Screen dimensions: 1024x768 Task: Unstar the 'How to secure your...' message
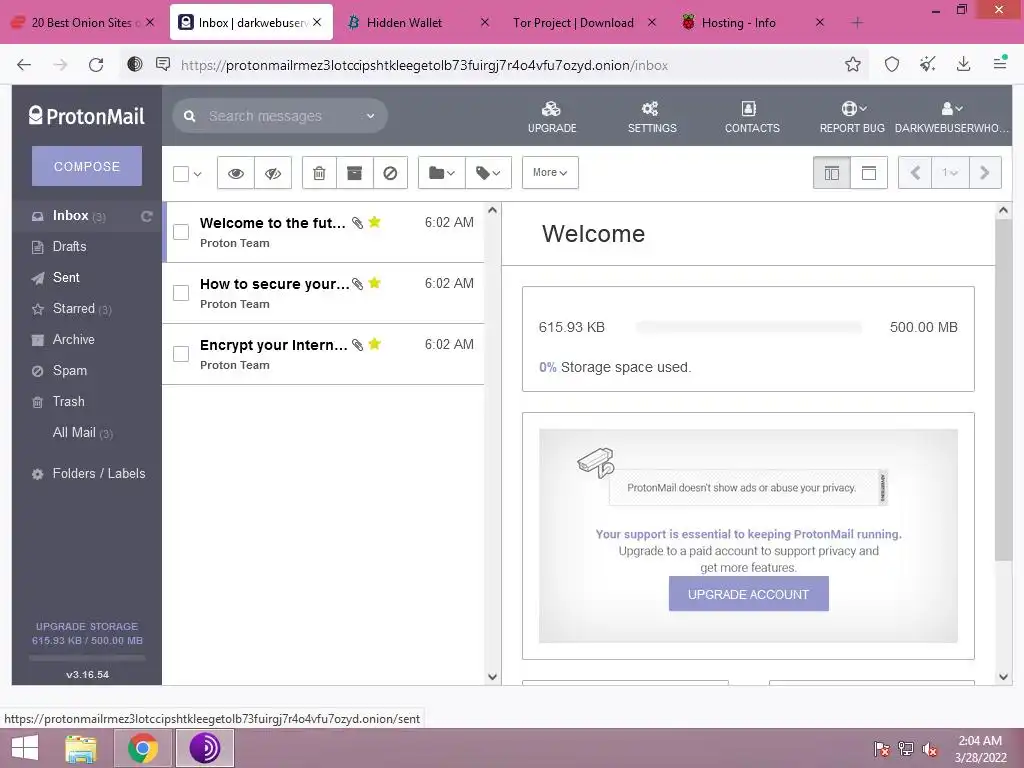click(374, 283)
